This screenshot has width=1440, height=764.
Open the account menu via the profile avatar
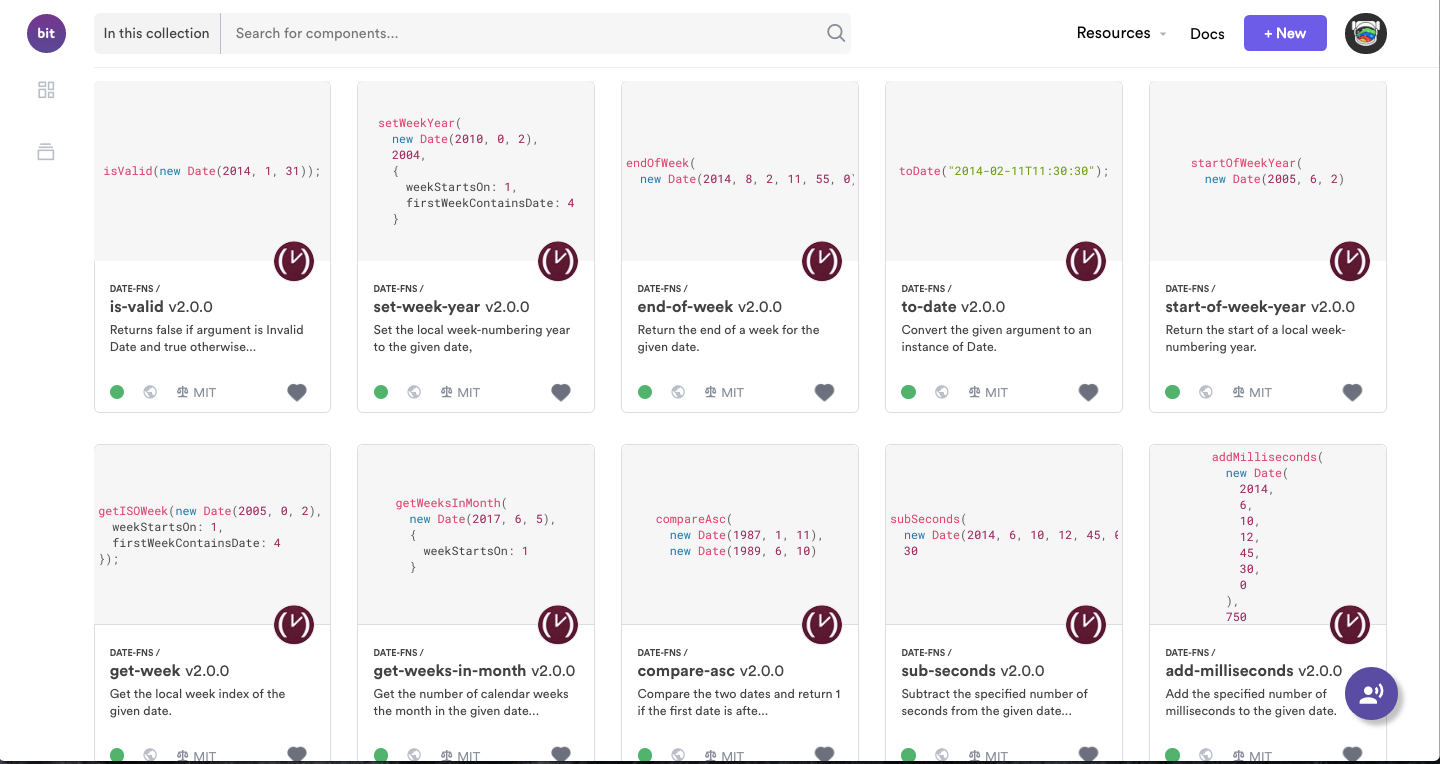click(1365, 33)
